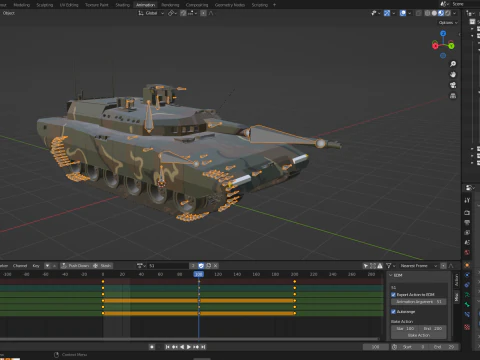The height and width of the screenshot is (360, 480).
Task: Toggle fake user shield for action
Action: click(x=201, y=266)
